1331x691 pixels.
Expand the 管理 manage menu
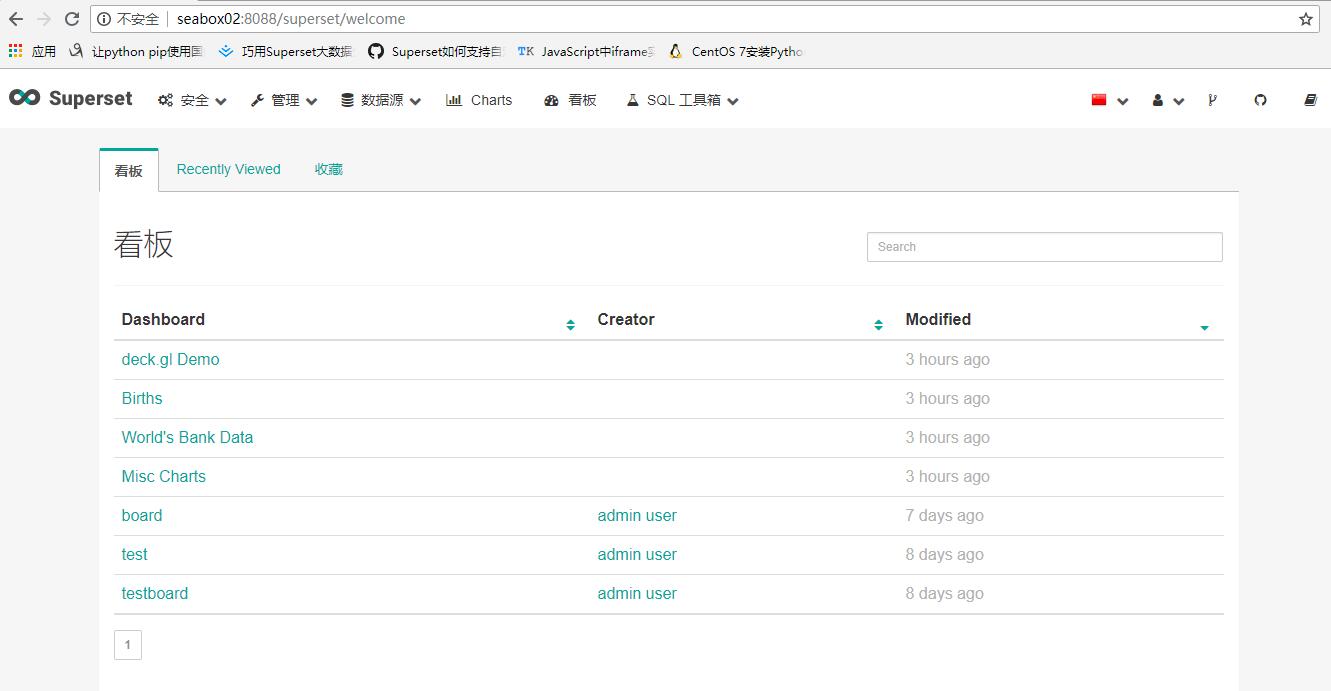[x=284, y=100]
